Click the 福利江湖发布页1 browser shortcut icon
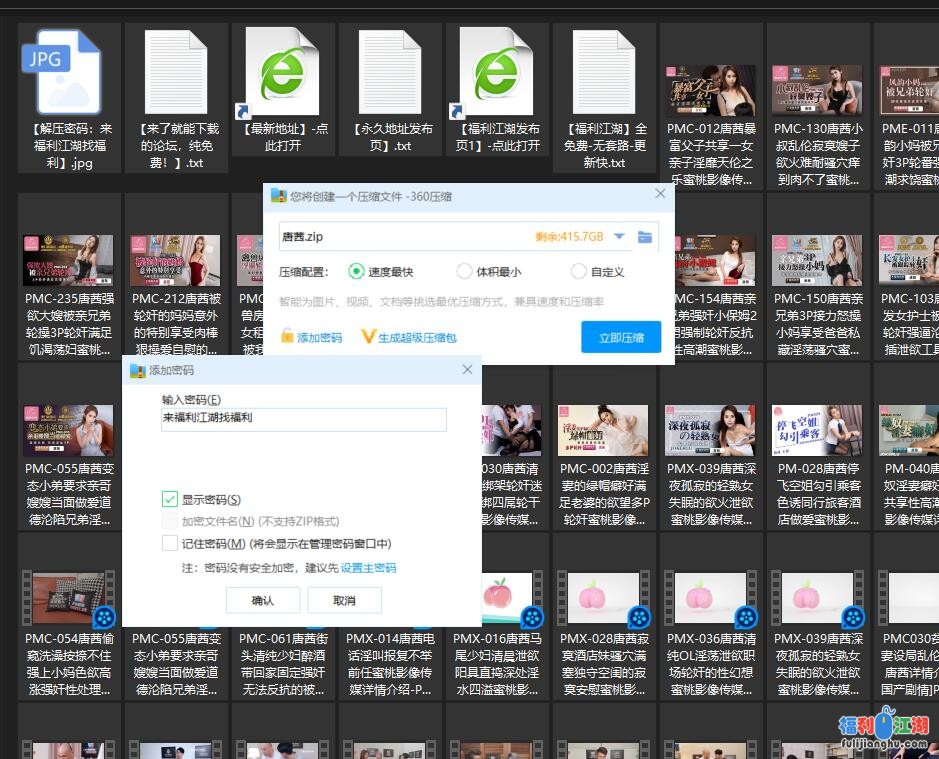This screenshot has width=939, height=759. [496, 71]
